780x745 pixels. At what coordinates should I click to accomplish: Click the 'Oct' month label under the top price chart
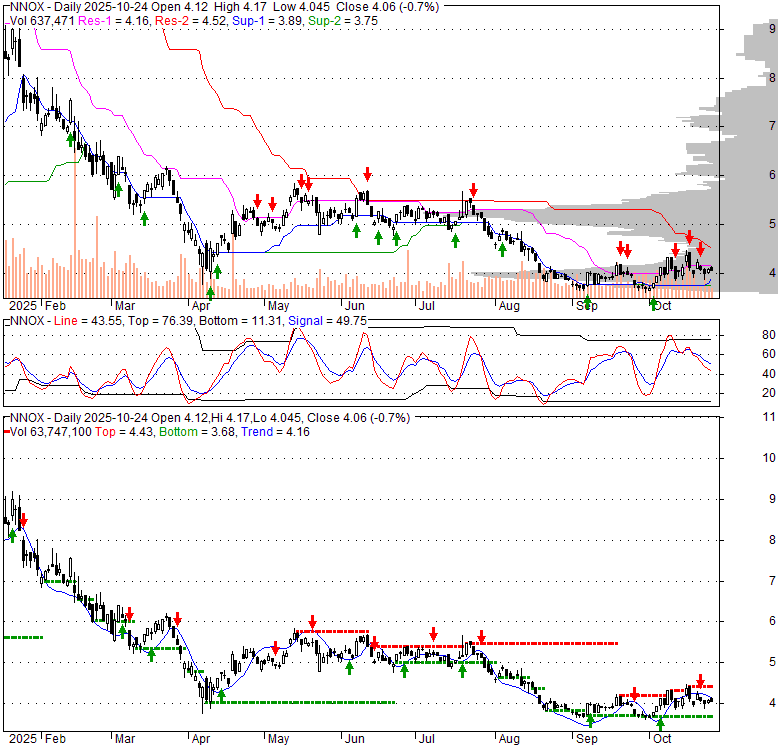pyautogui.click(x=663, y=305)
